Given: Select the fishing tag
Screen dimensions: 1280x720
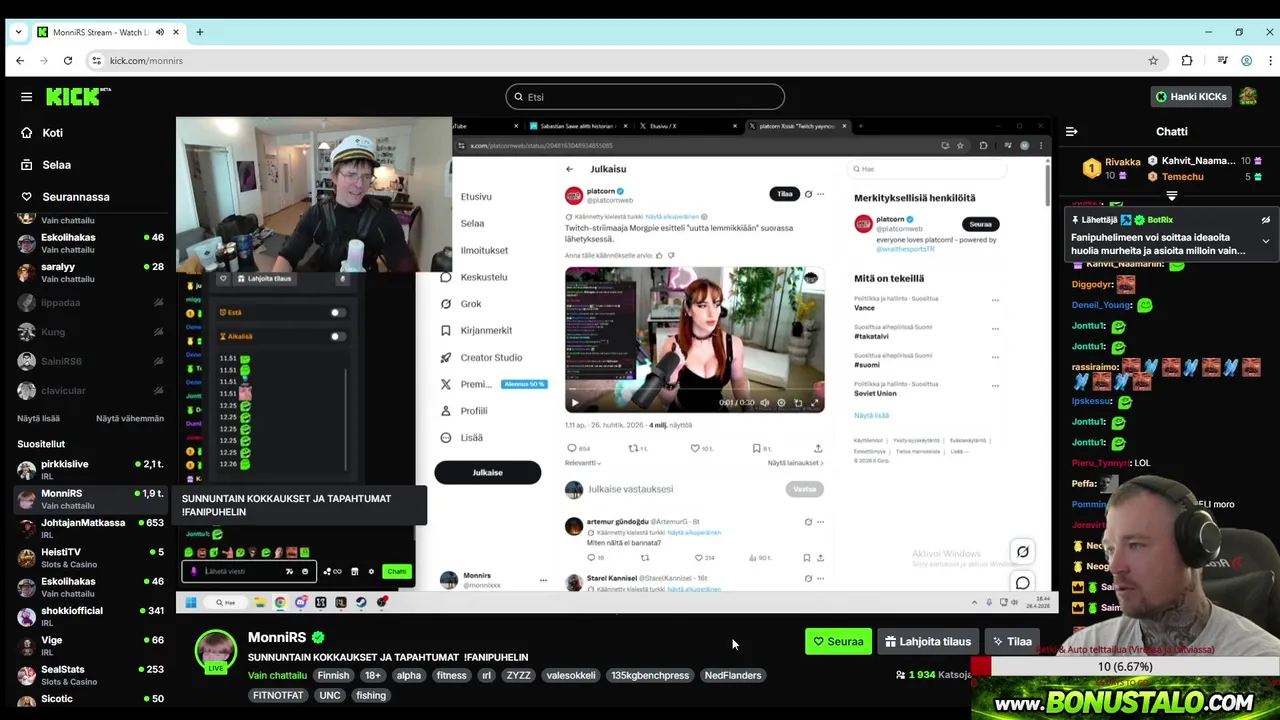Looking at the screenshot, I should click(x=370, y=696).
